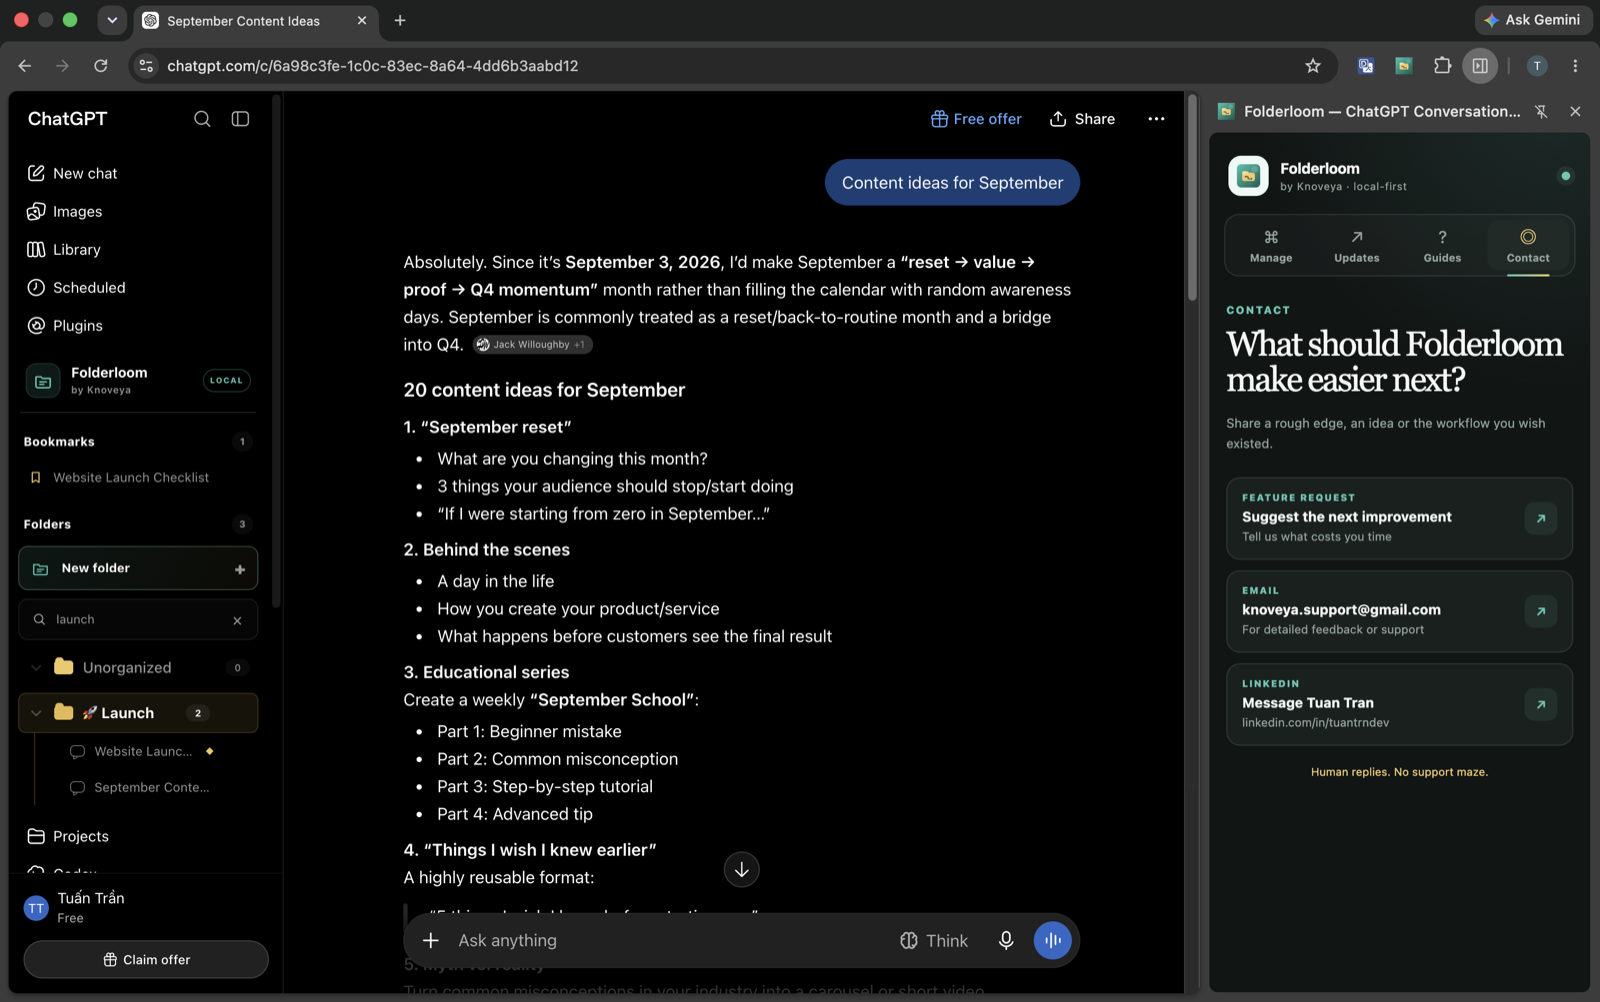Open knoveya.support@gmail.com email card
The width and height of the screenshot is (1600, 1002).
coord(1399,611)
